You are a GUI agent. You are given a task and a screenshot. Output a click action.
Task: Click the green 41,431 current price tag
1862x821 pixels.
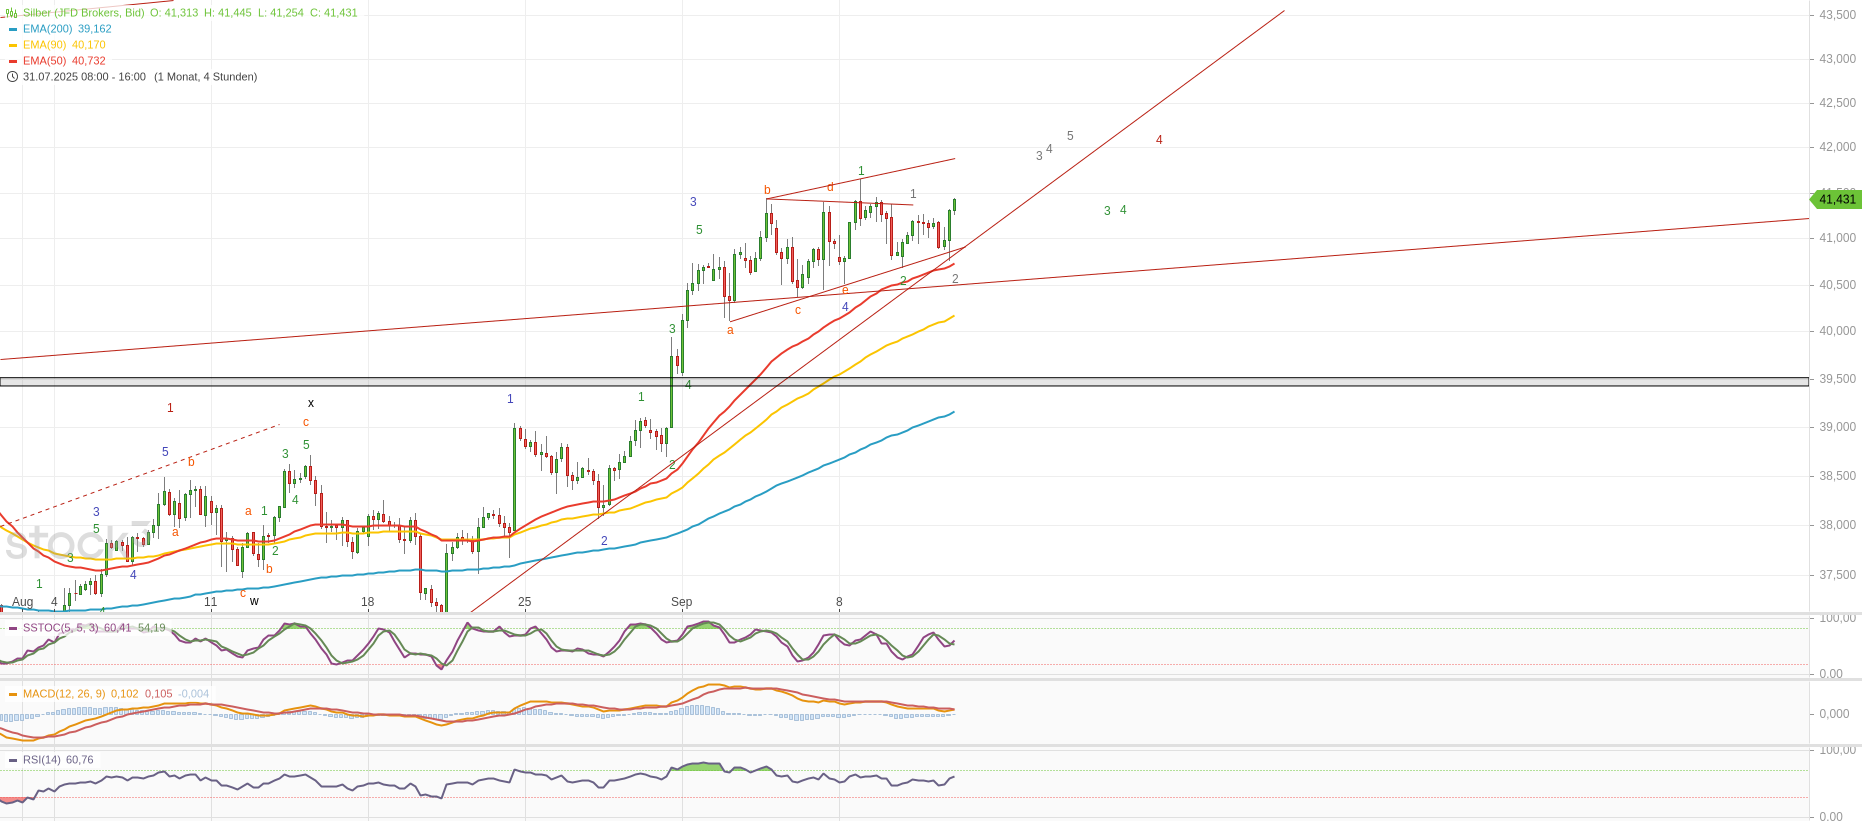[x=1836, y=199]
